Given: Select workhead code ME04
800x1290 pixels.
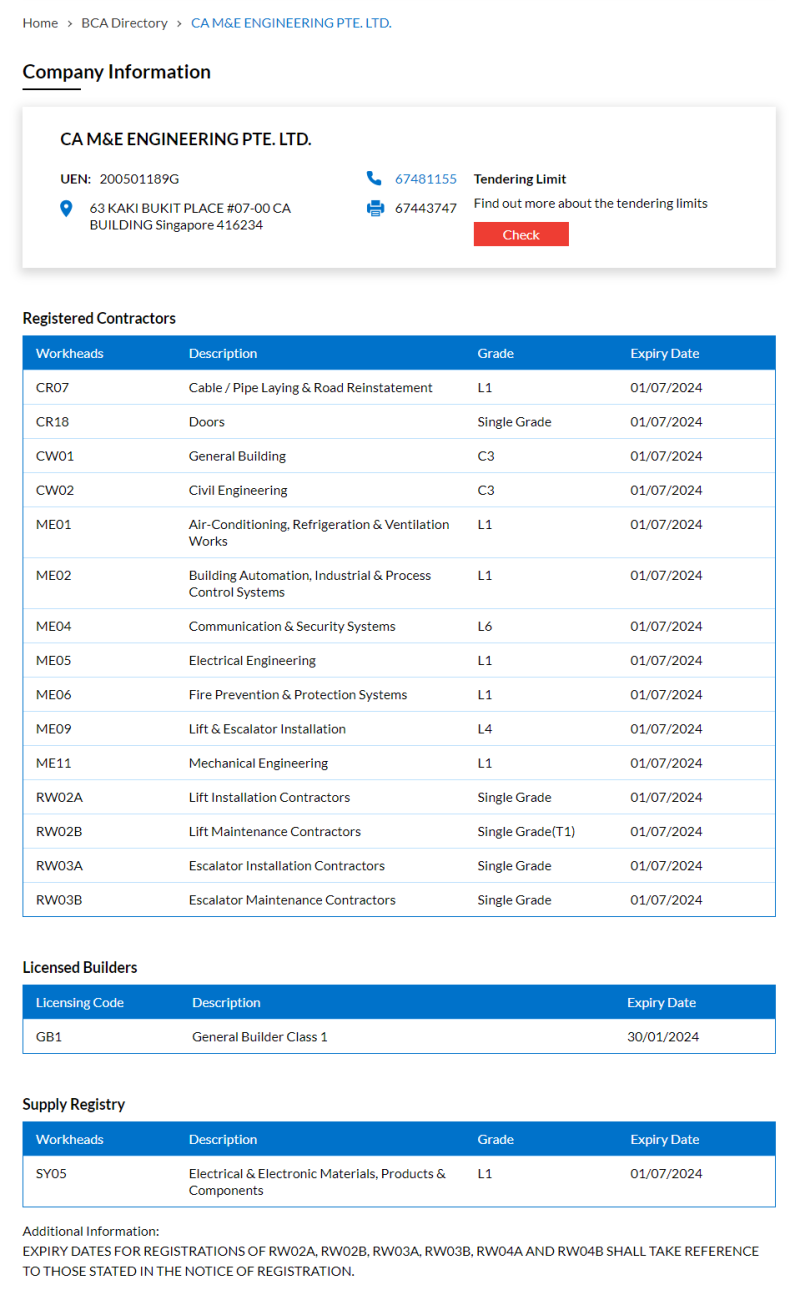Looking at the screenshot, I should pos(54,626).
